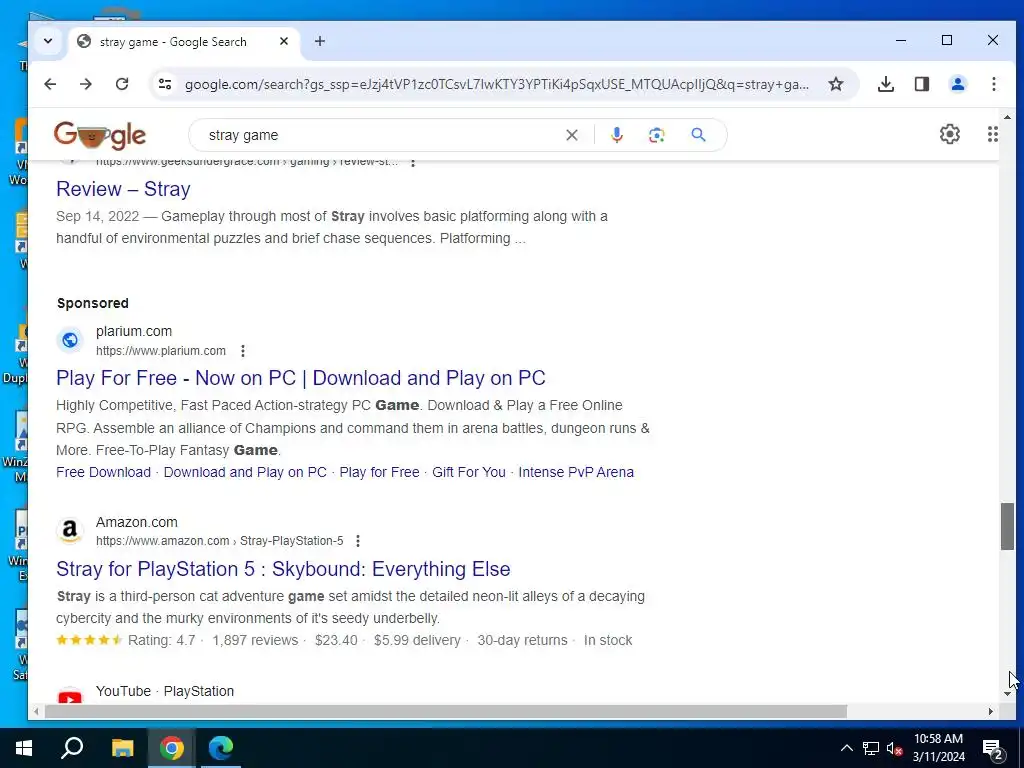Screen dimensions: 1024x768
Task: Open the Chrome side panel
Action: (x=921, y=84)
